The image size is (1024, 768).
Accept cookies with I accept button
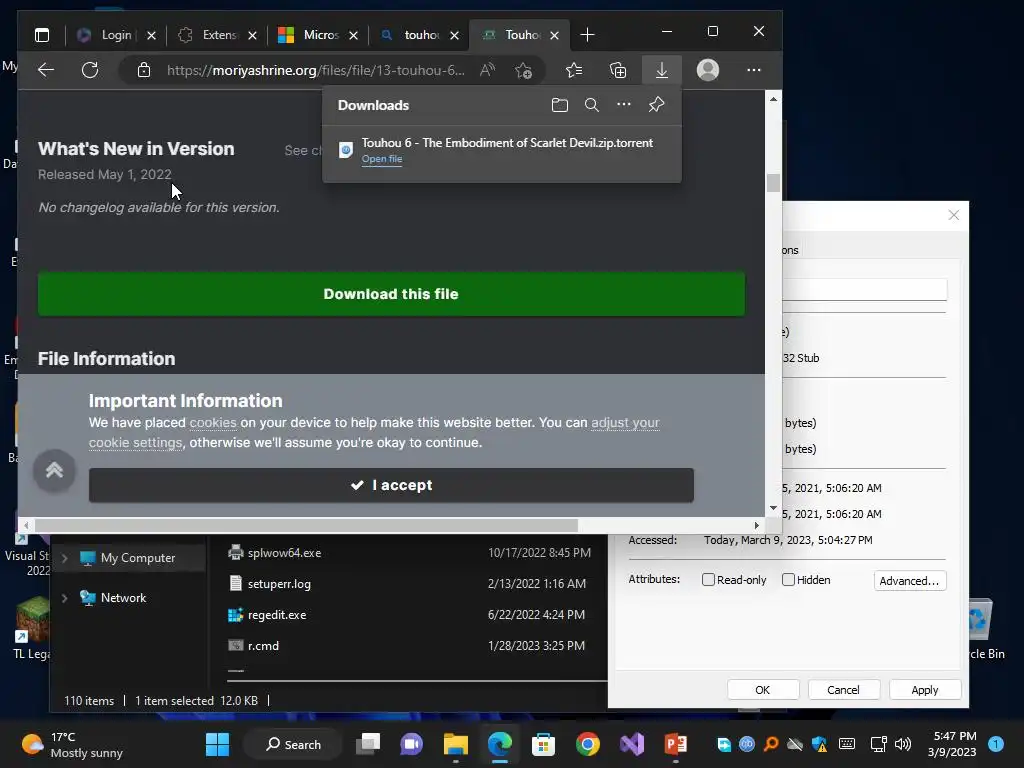pyautogui.click(x=391, y=485)
